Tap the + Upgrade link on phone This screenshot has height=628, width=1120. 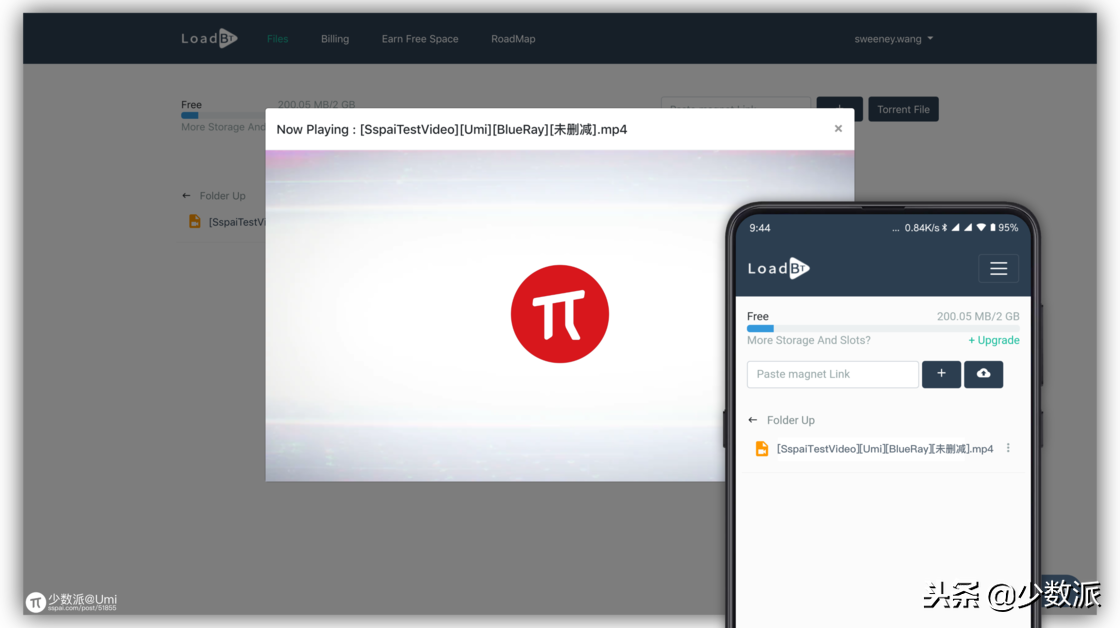click(994, 340)
